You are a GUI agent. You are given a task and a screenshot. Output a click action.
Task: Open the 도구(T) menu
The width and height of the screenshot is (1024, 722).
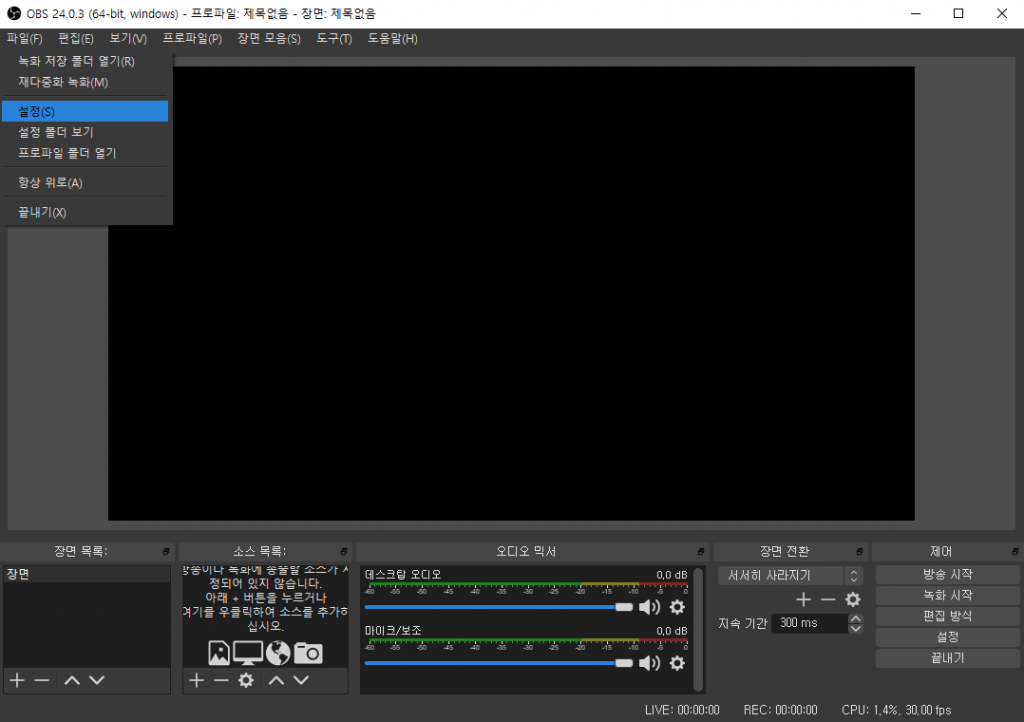[x=334, y=38]
